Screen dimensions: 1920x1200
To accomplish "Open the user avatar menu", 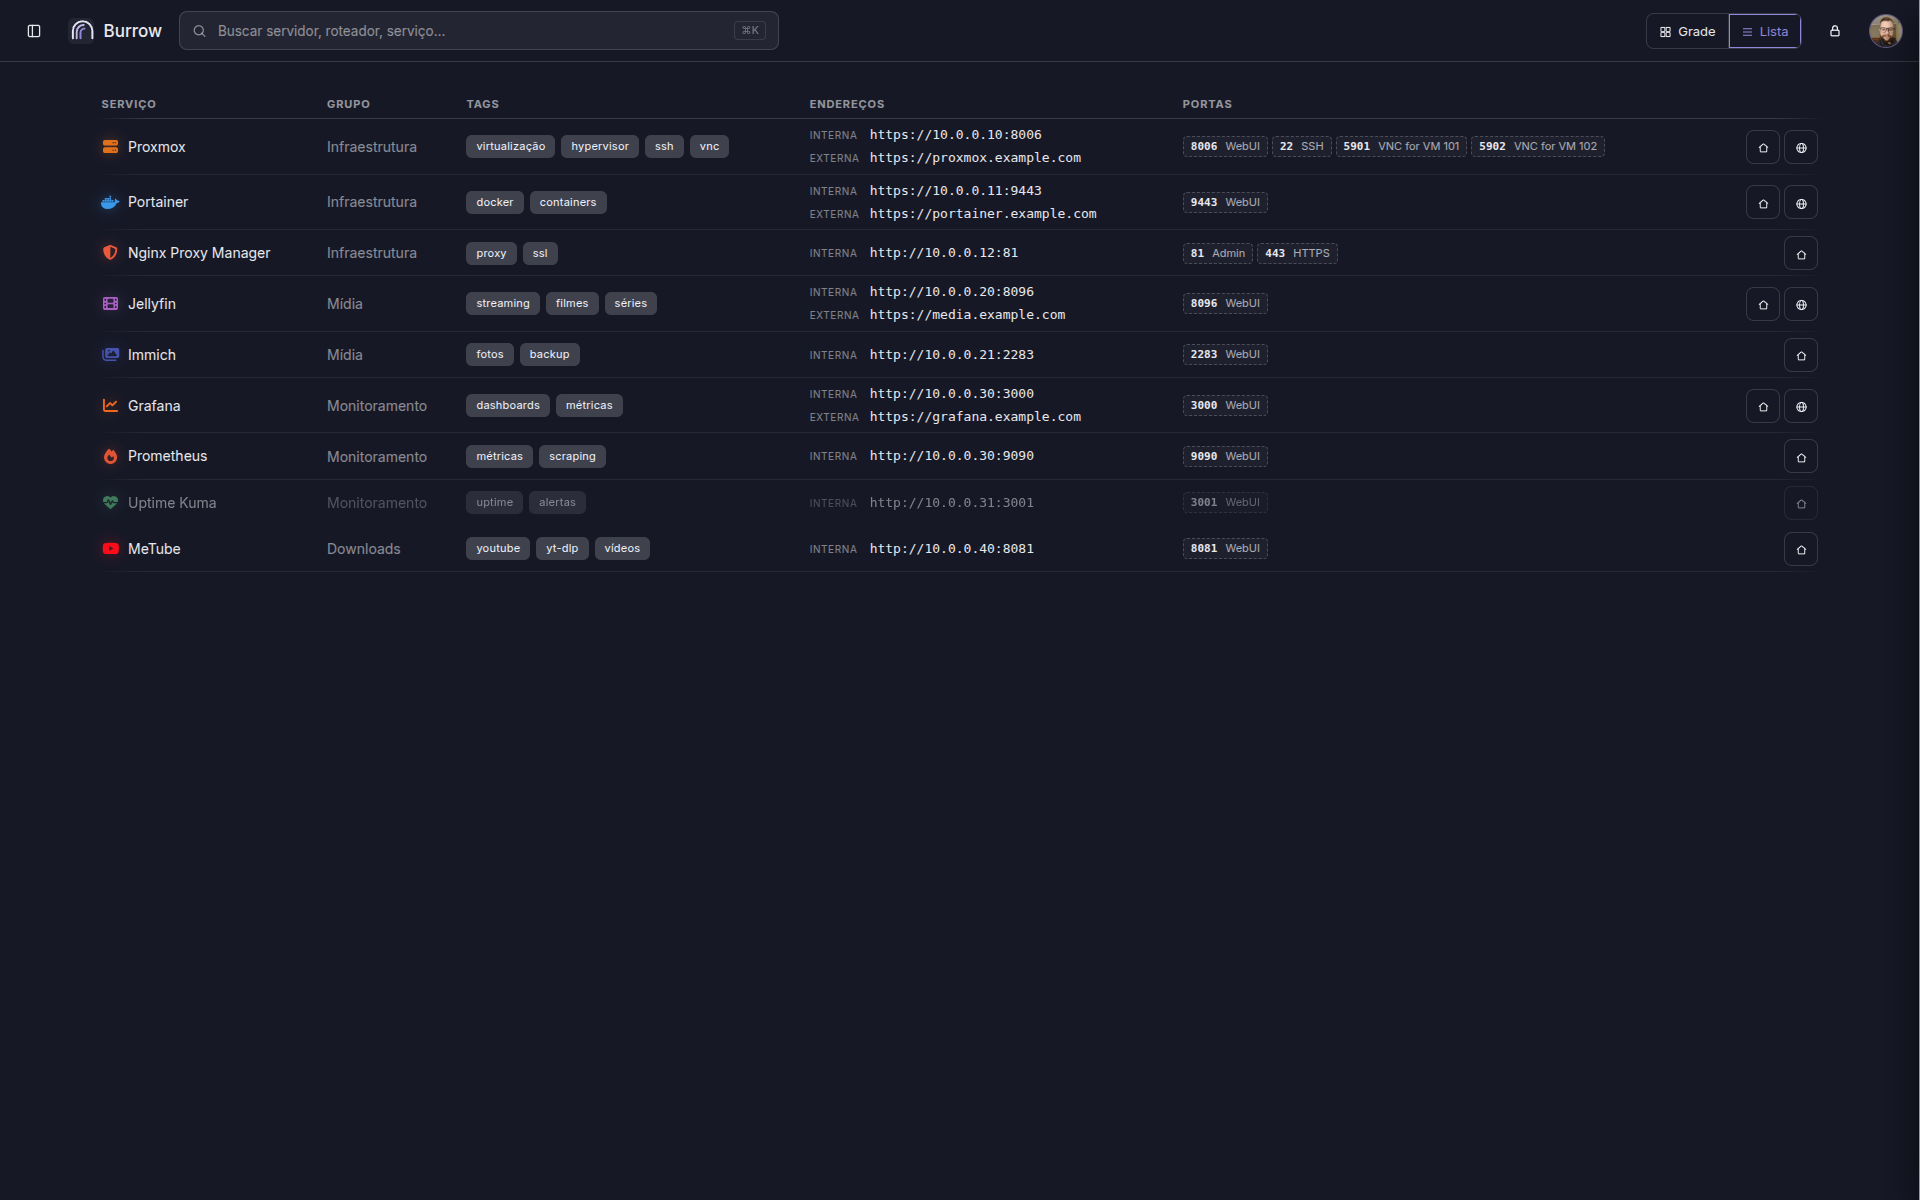I will (1885, 31).
